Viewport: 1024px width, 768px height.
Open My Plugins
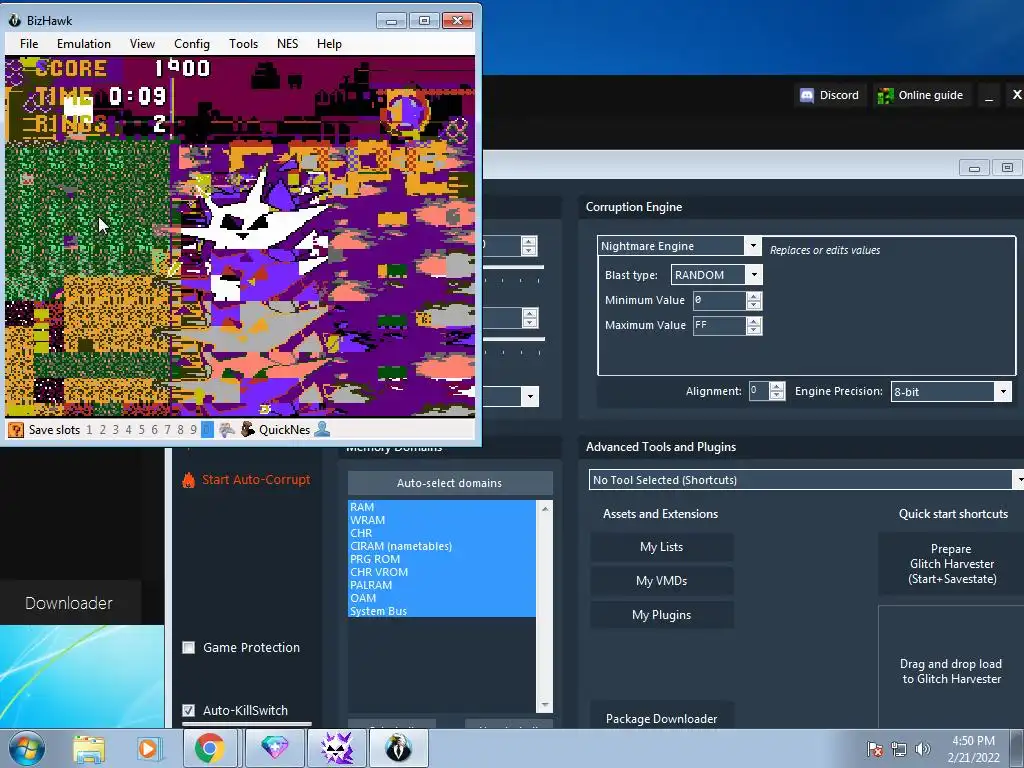click(662, 615)
